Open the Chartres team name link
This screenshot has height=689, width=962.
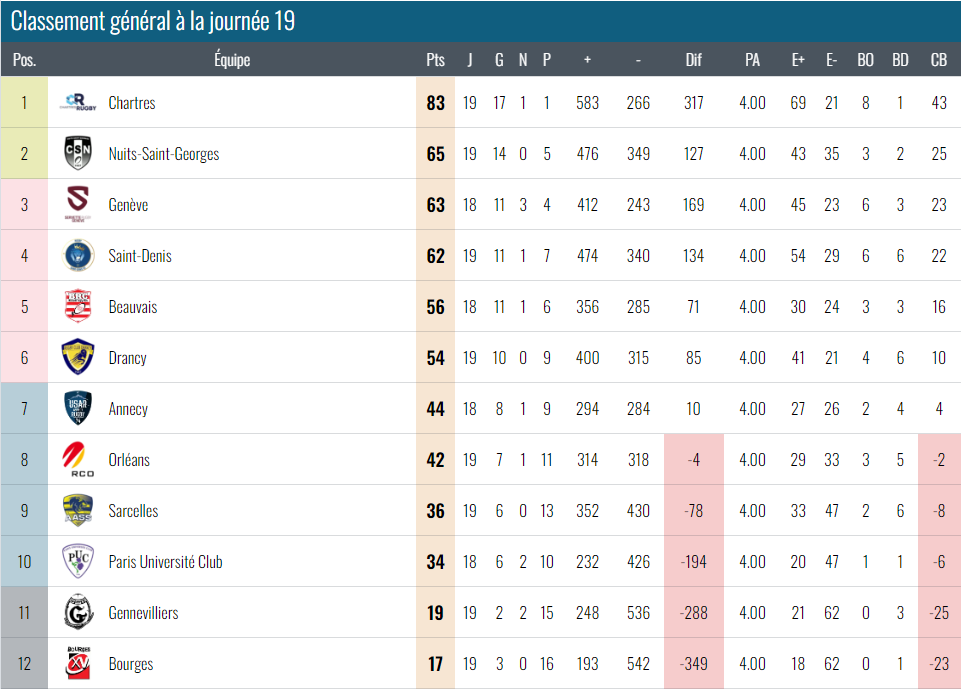tap(132, 103)
